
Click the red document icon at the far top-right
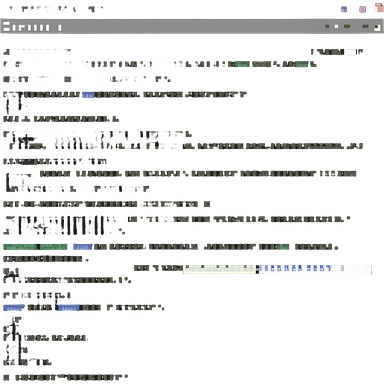(379, 8)
